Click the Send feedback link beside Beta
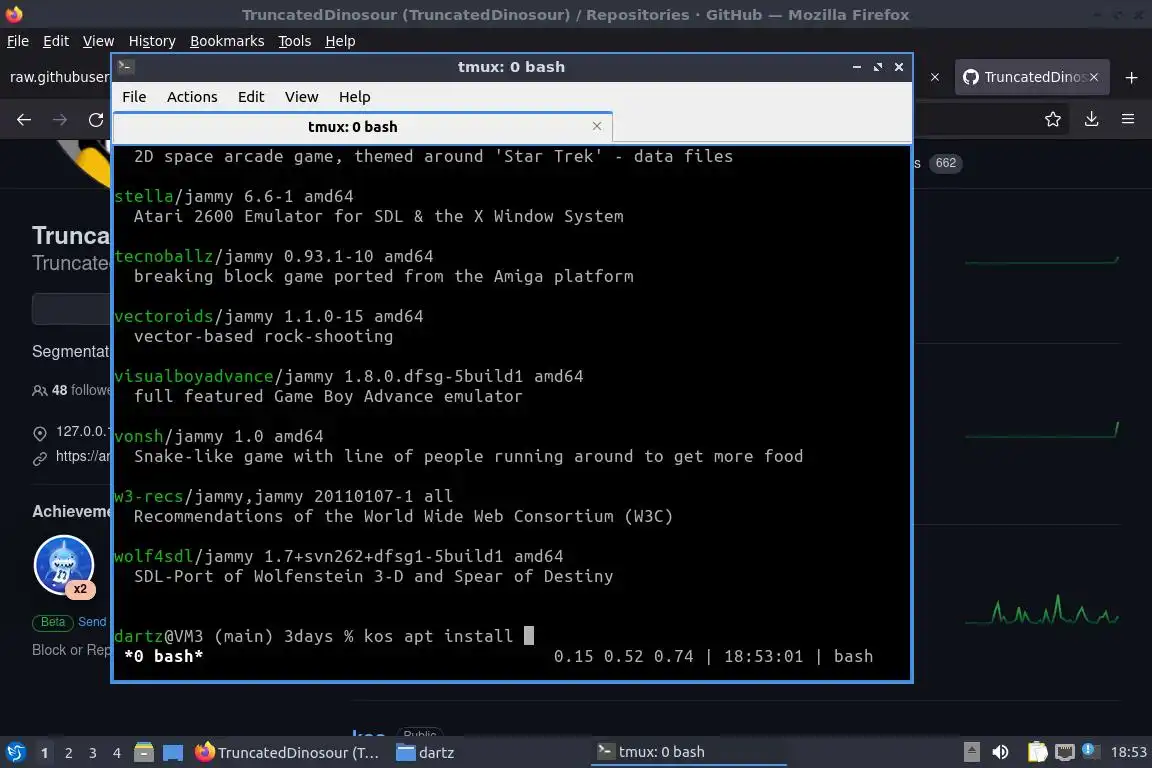This screenshot has height=768, width=1152. 93,622
